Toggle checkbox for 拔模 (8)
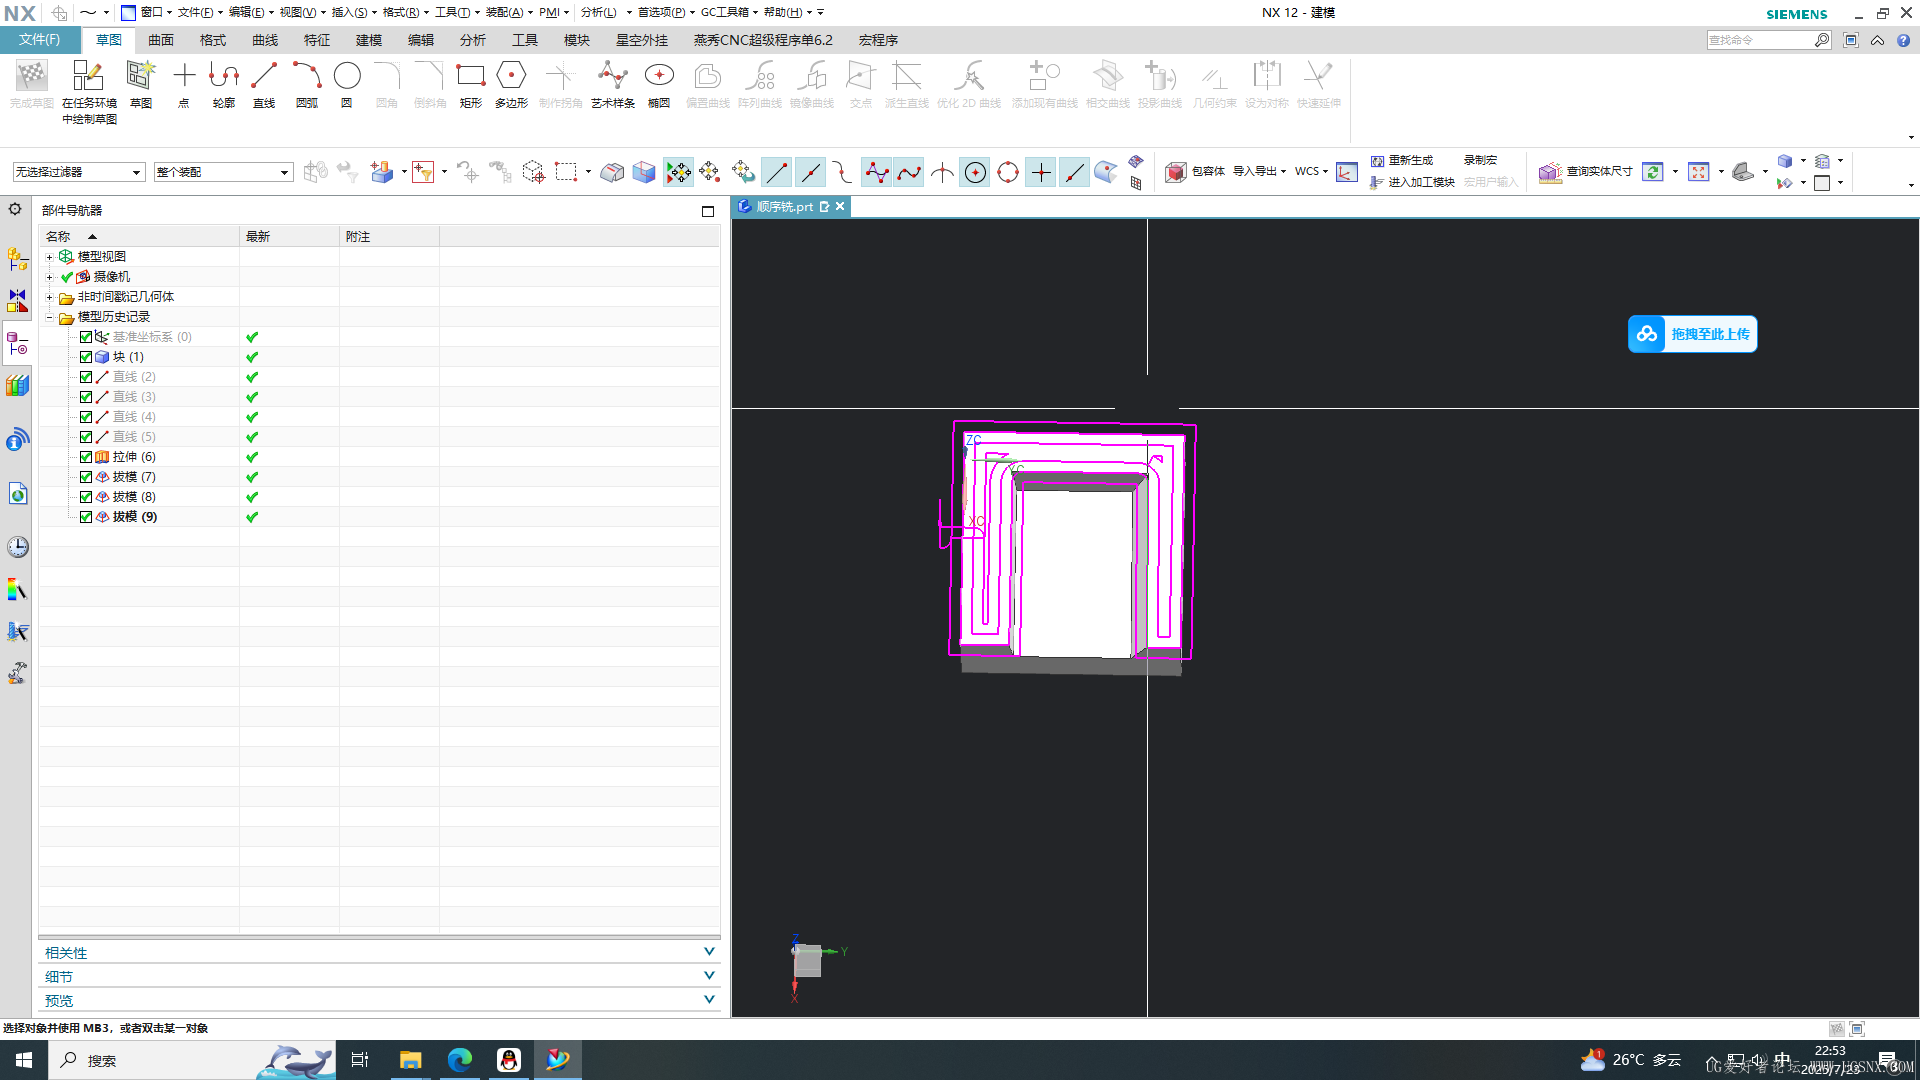Image resolution: width=1920 pixels, height=1080 pixels. pyautogui.click(x=86, y=497)
